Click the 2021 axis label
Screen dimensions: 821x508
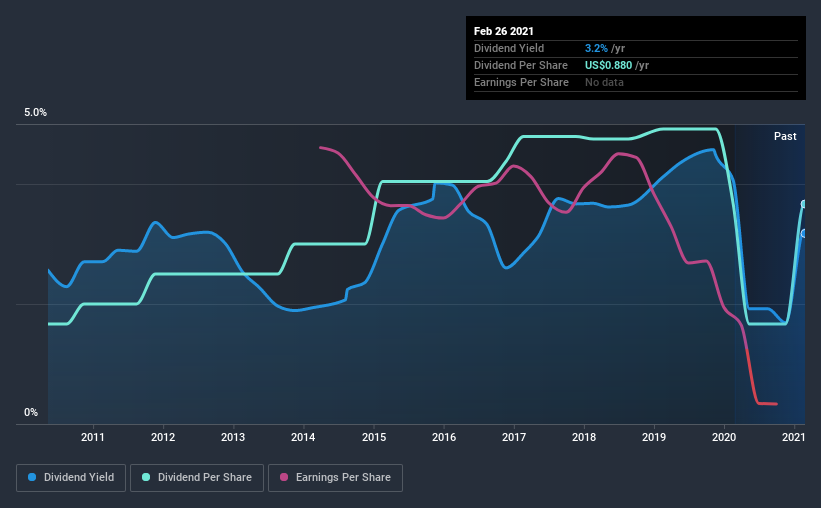point(793,437)
